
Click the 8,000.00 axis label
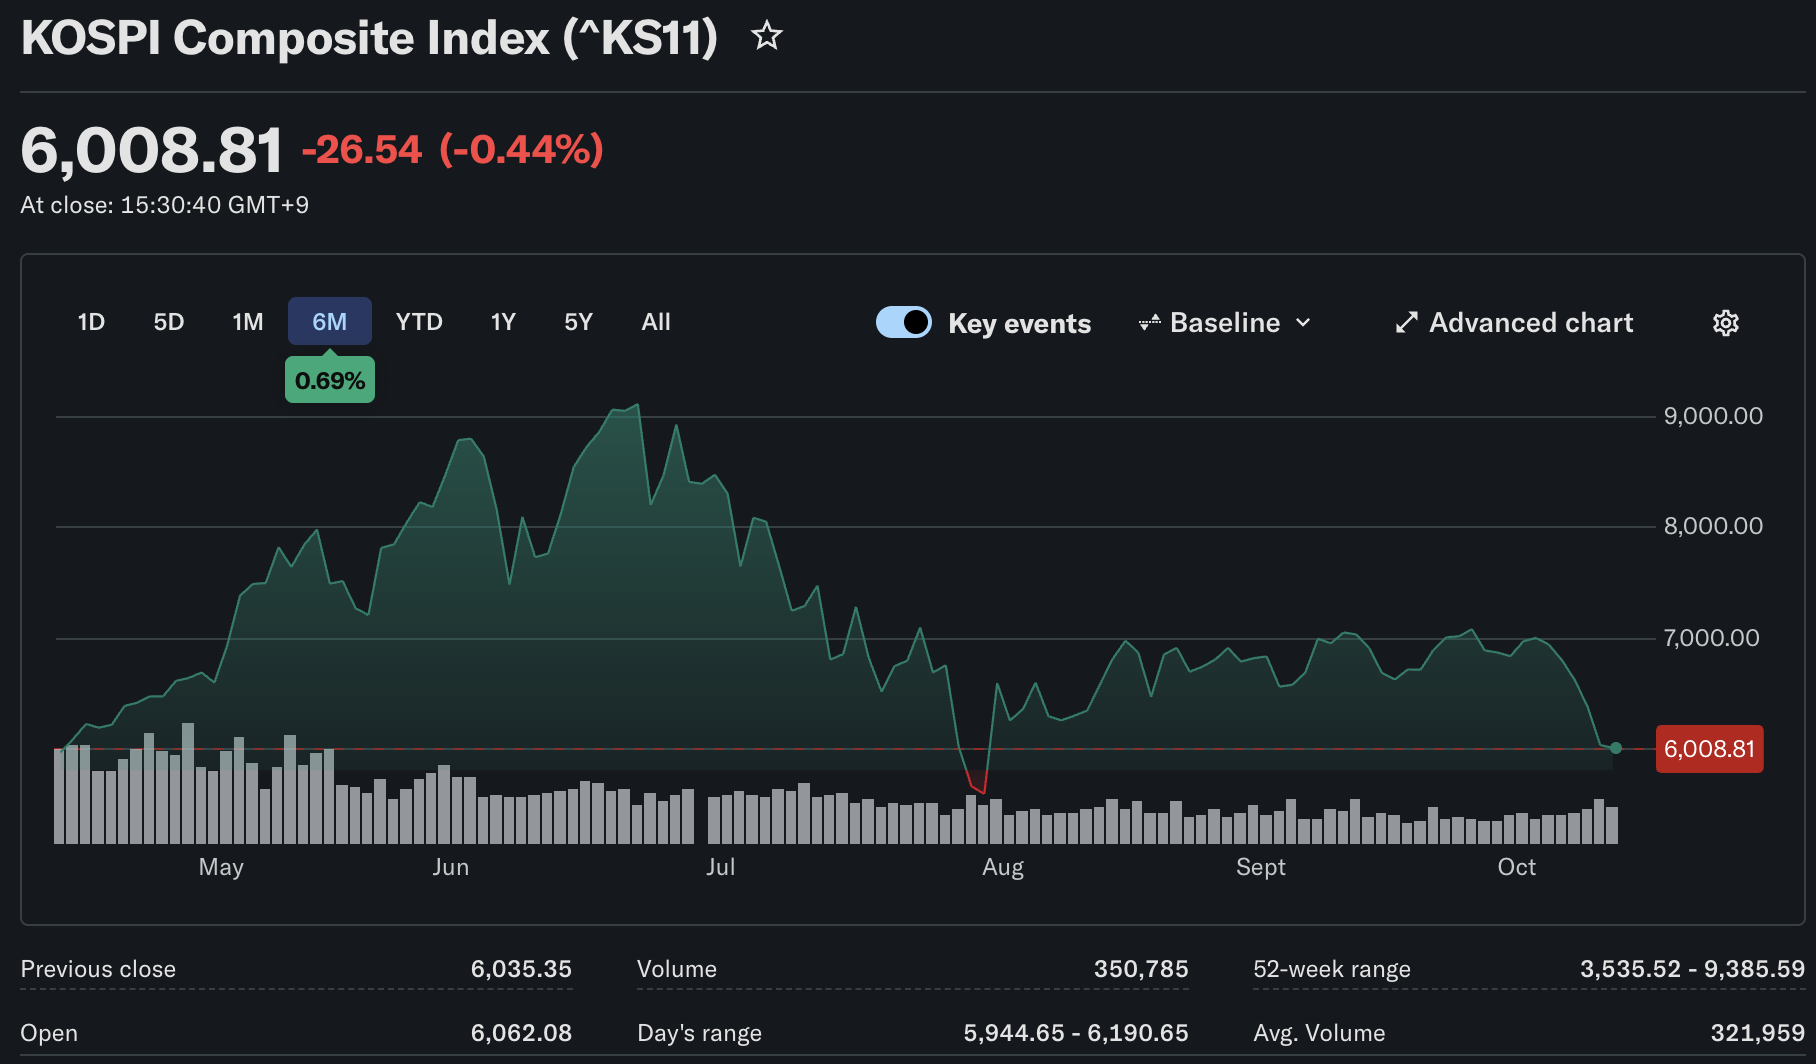point(1713,526)
